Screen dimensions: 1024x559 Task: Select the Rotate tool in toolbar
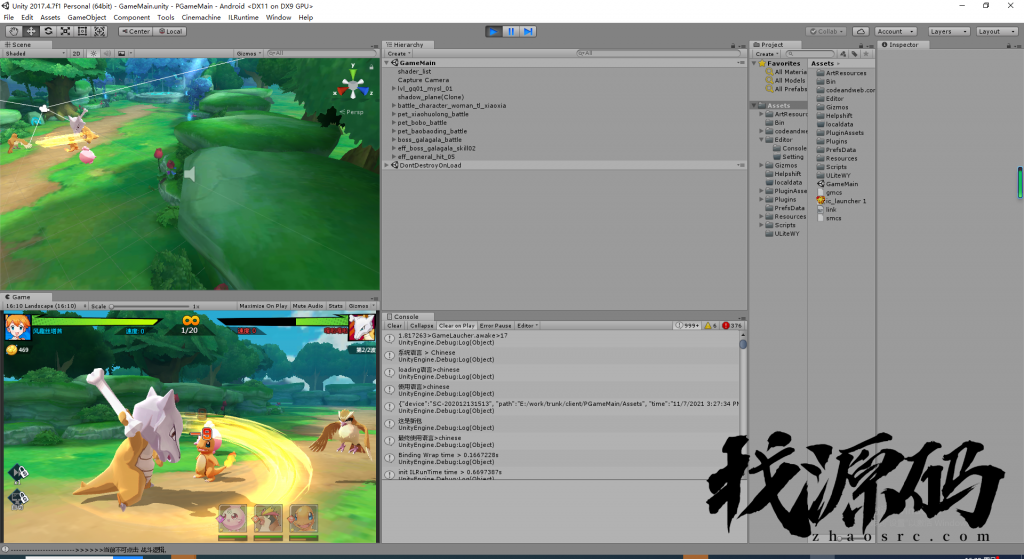point(48,31)
